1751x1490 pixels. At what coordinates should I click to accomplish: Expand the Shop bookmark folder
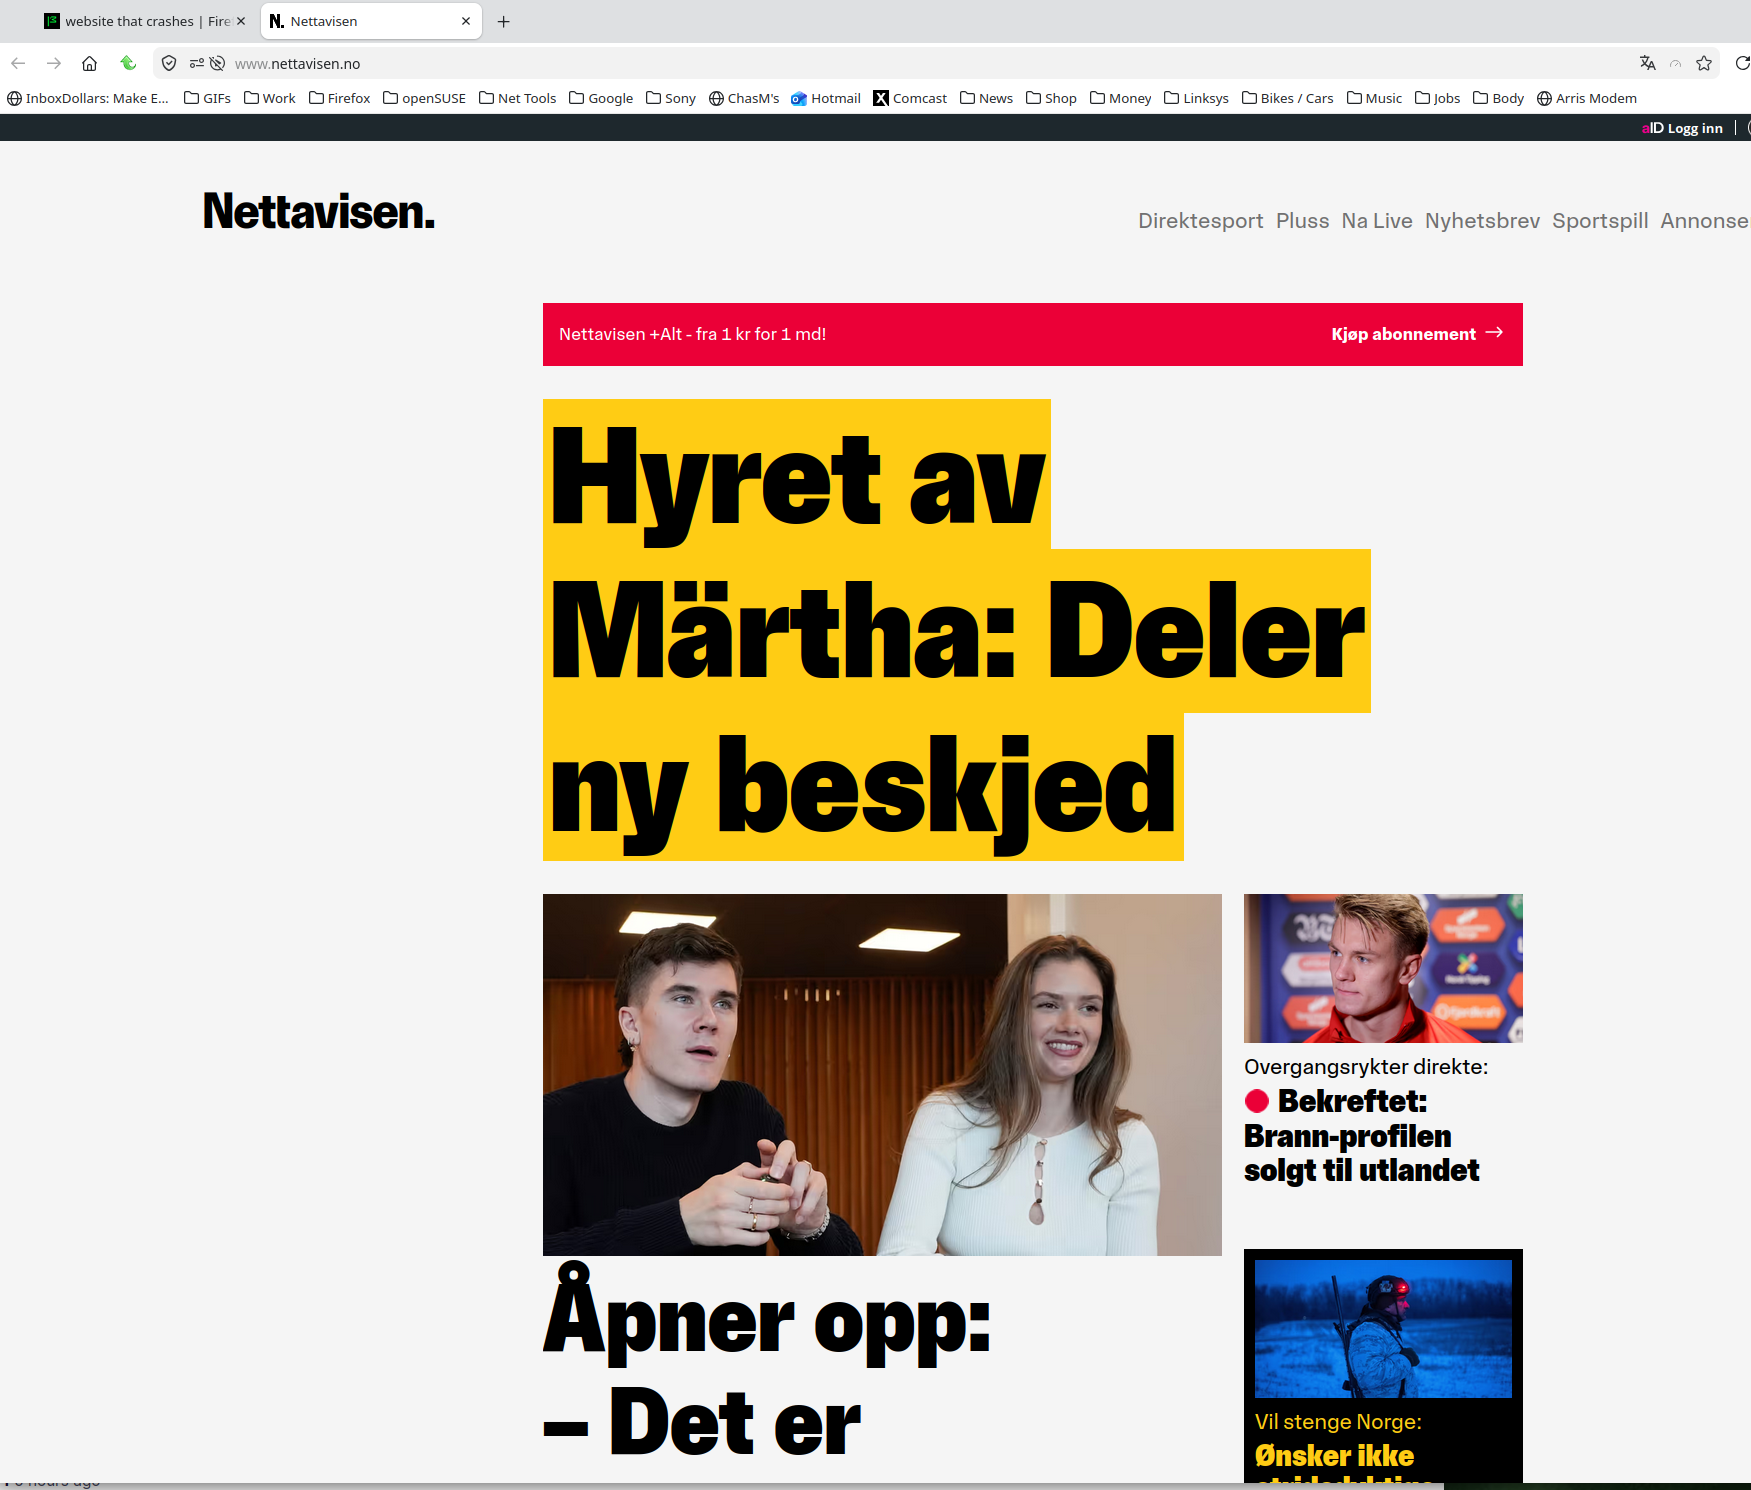click(1052, 98)
